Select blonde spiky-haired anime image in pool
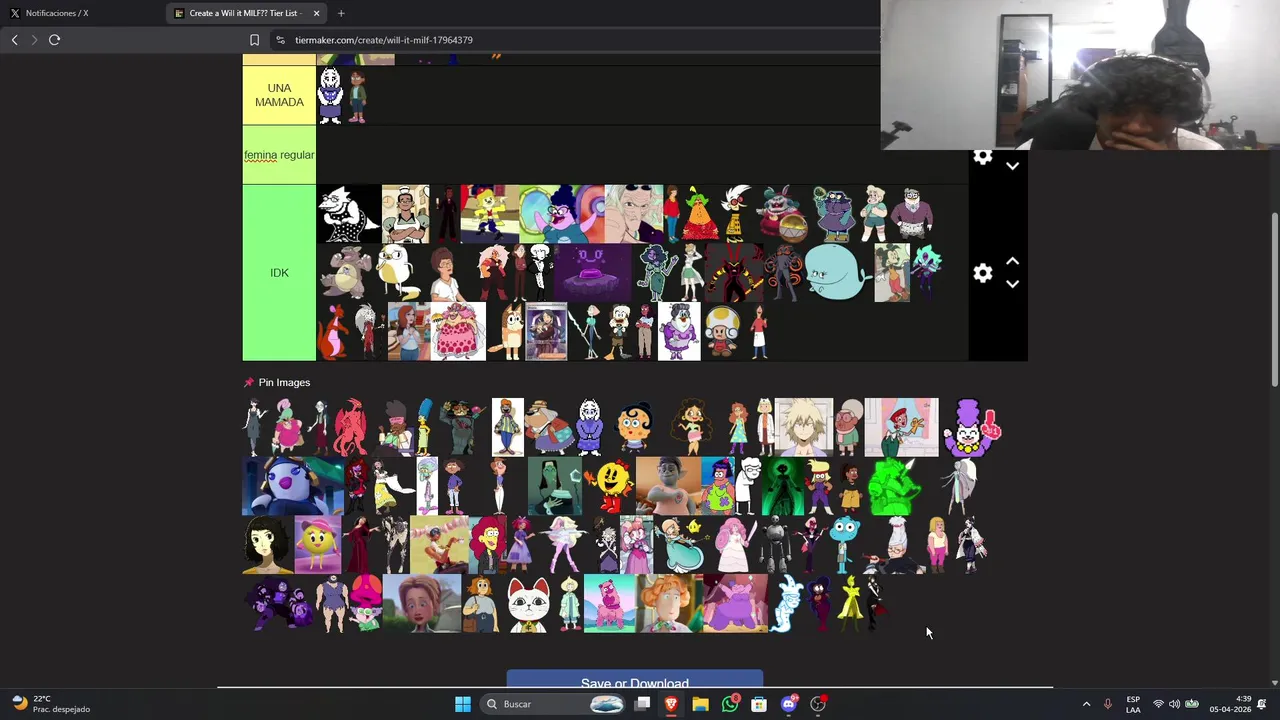 pos(803,427)
